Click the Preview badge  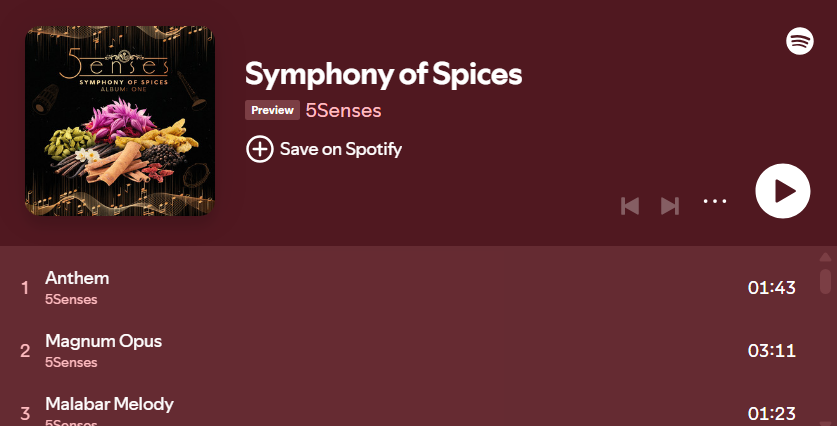(272, 110)
